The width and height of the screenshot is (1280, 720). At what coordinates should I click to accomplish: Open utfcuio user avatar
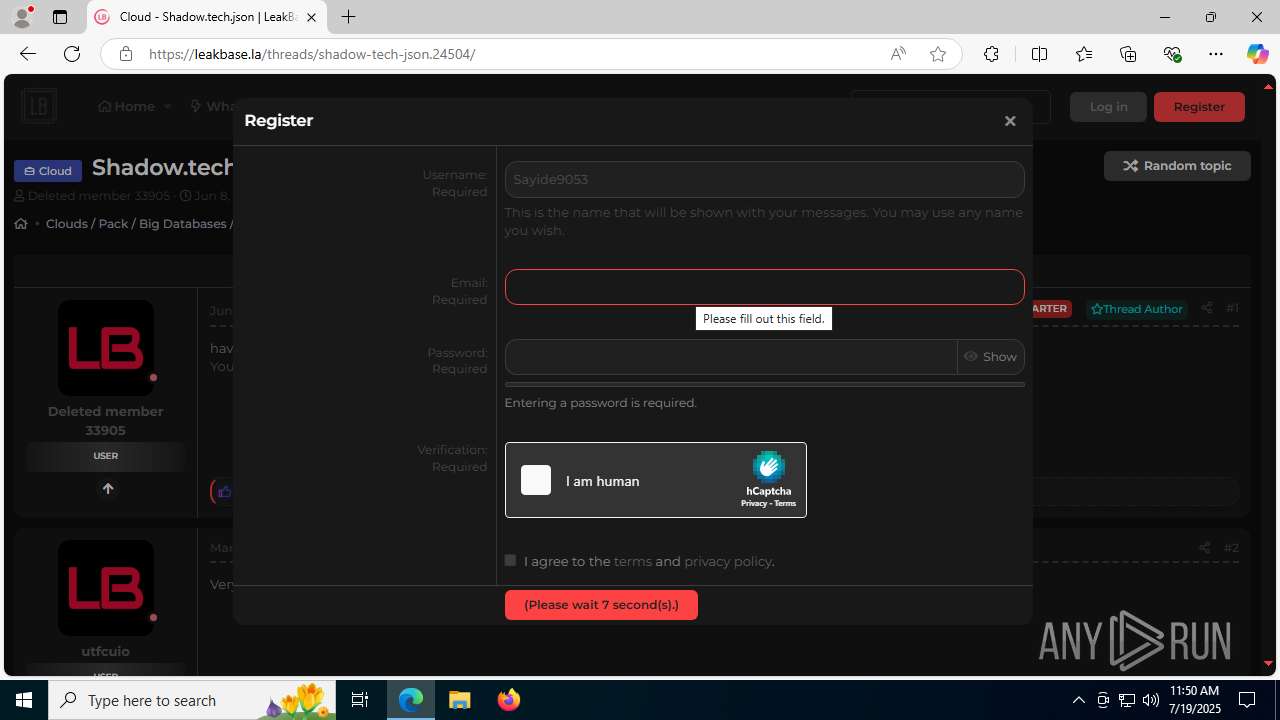coord(106,588)
